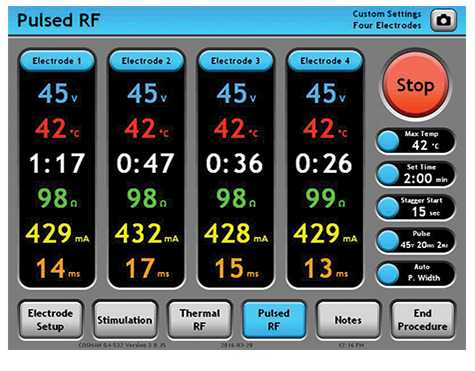This screenshot has width=475, height=371.
Task: Select the Electrode 3 header
Action: (236, 61)
